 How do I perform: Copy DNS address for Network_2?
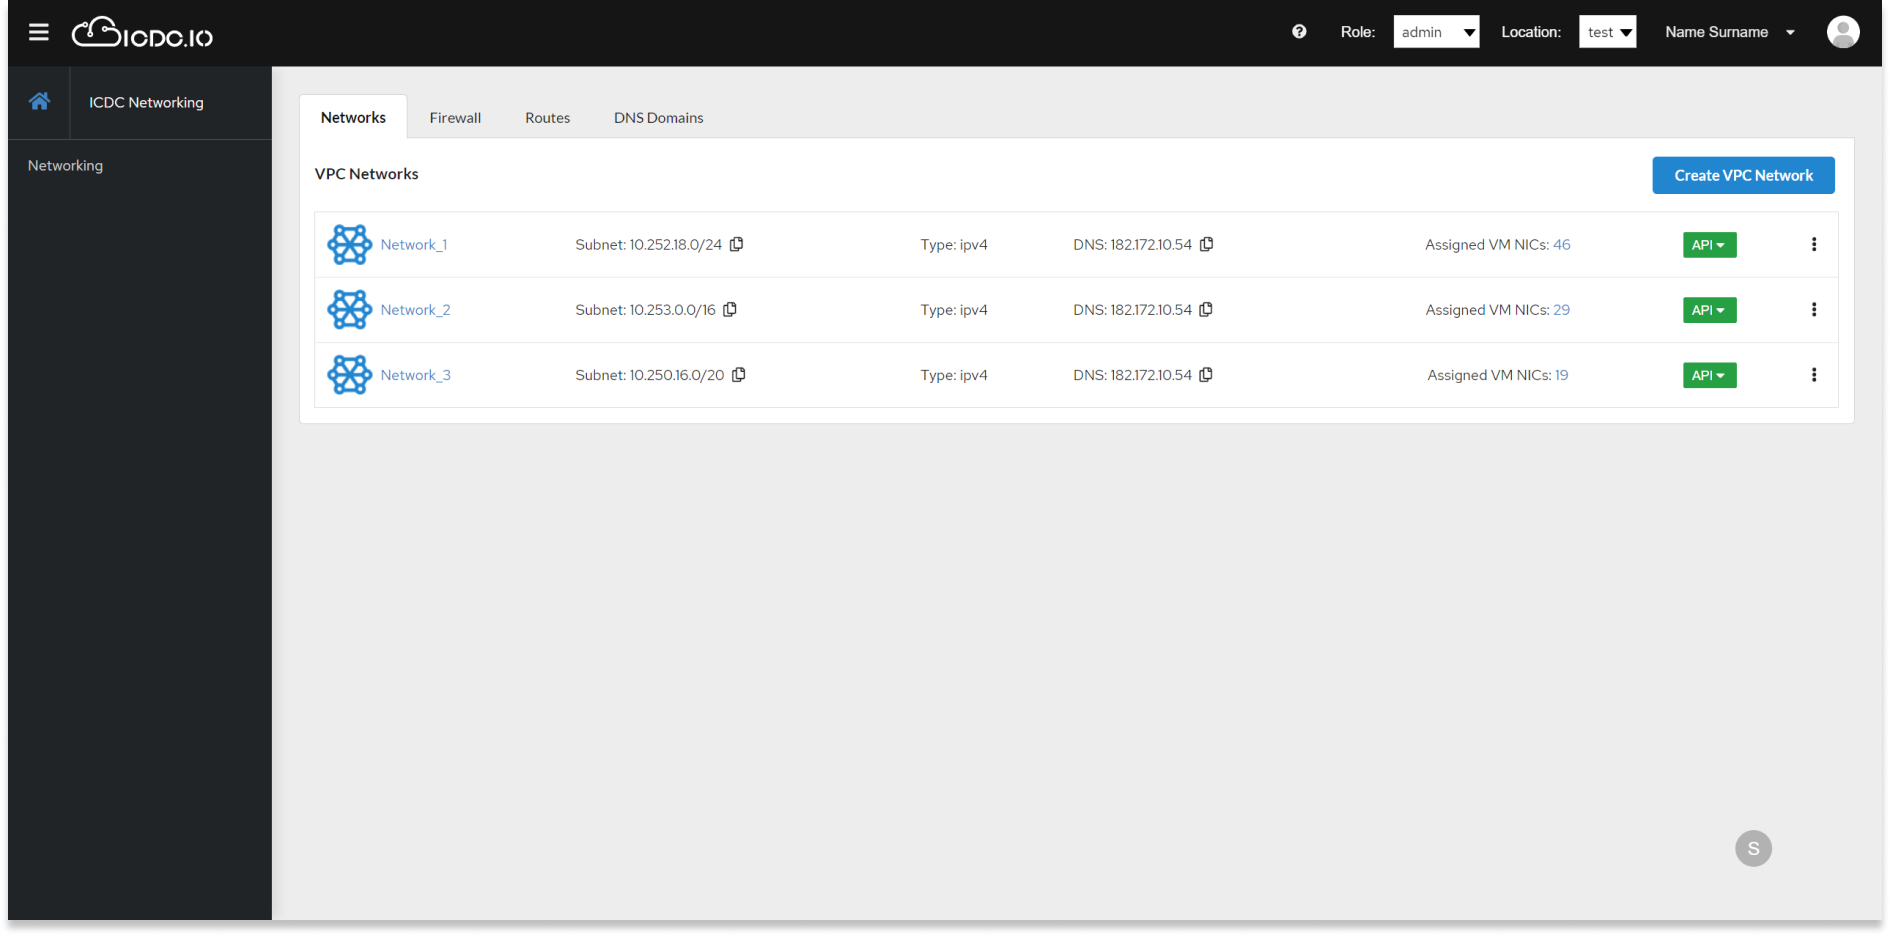pyautogui.click(x=1206, y=309)
